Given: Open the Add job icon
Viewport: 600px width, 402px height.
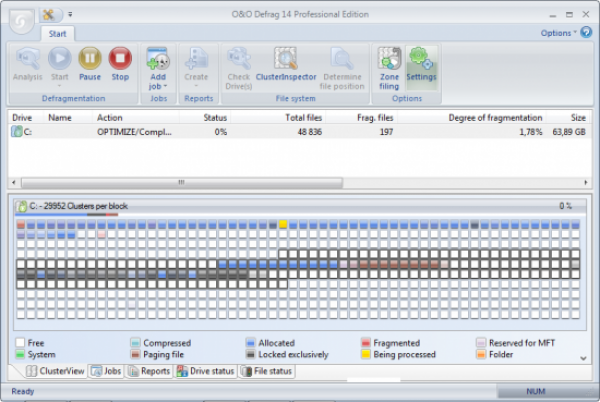Looking at the screenshot, I should click(x=158, y=59).
